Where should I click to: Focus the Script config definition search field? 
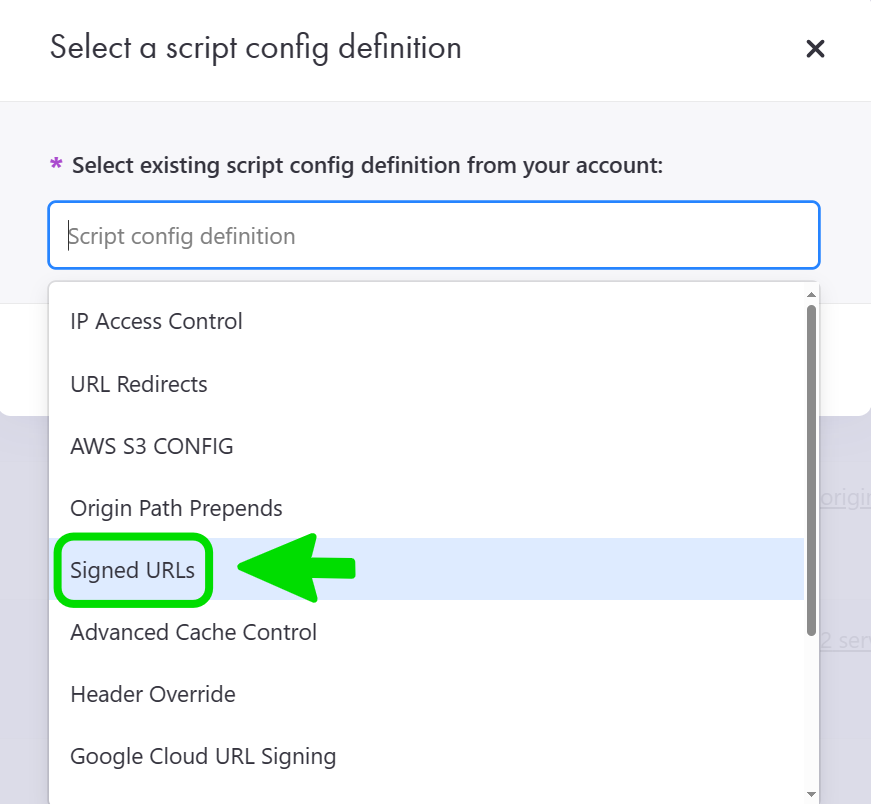click(433, 236)
